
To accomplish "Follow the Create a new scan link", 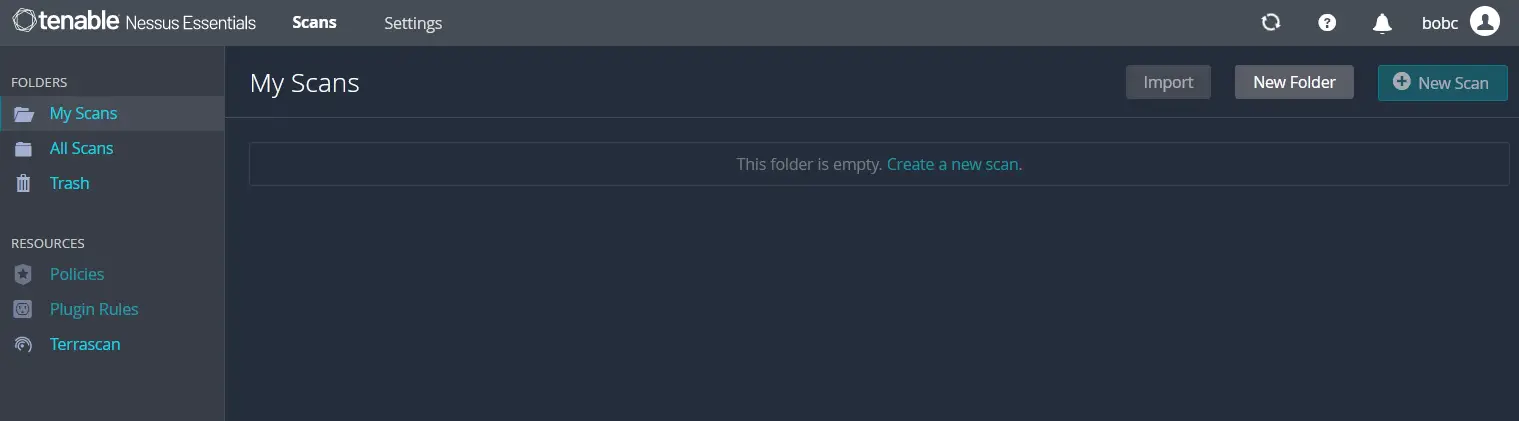I will 954,164.
